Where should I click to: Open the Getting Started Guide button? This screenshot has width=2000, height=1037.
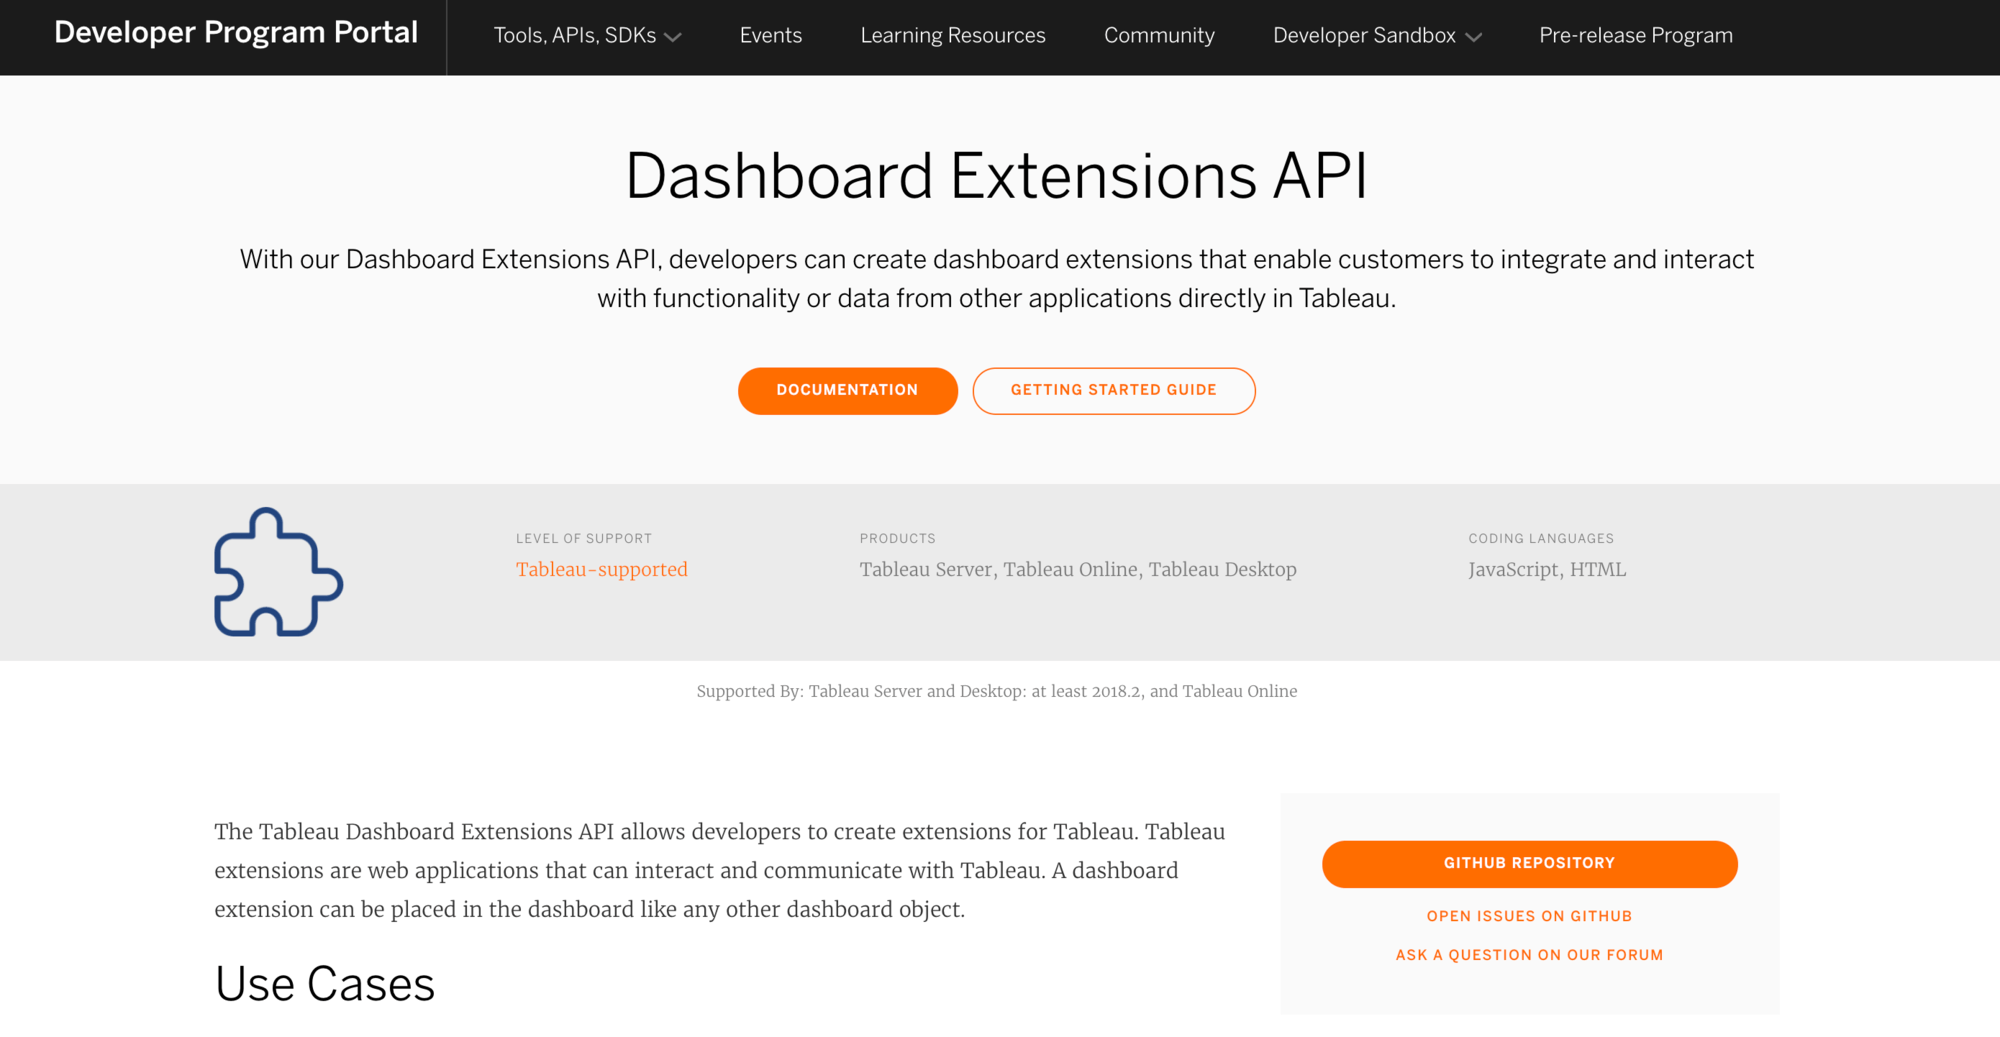(1113, 390)
